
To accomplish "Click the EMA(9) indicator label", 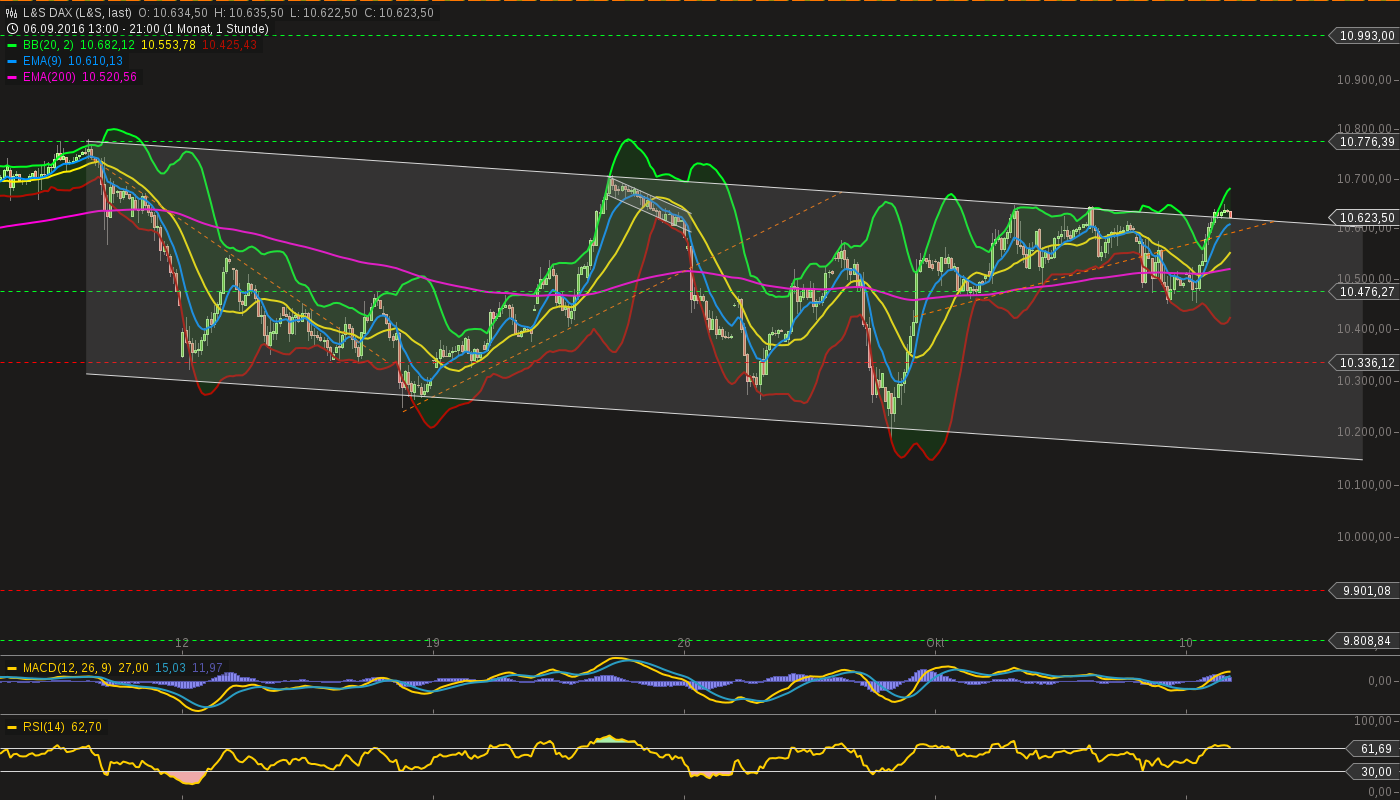I will click(42, 61).
